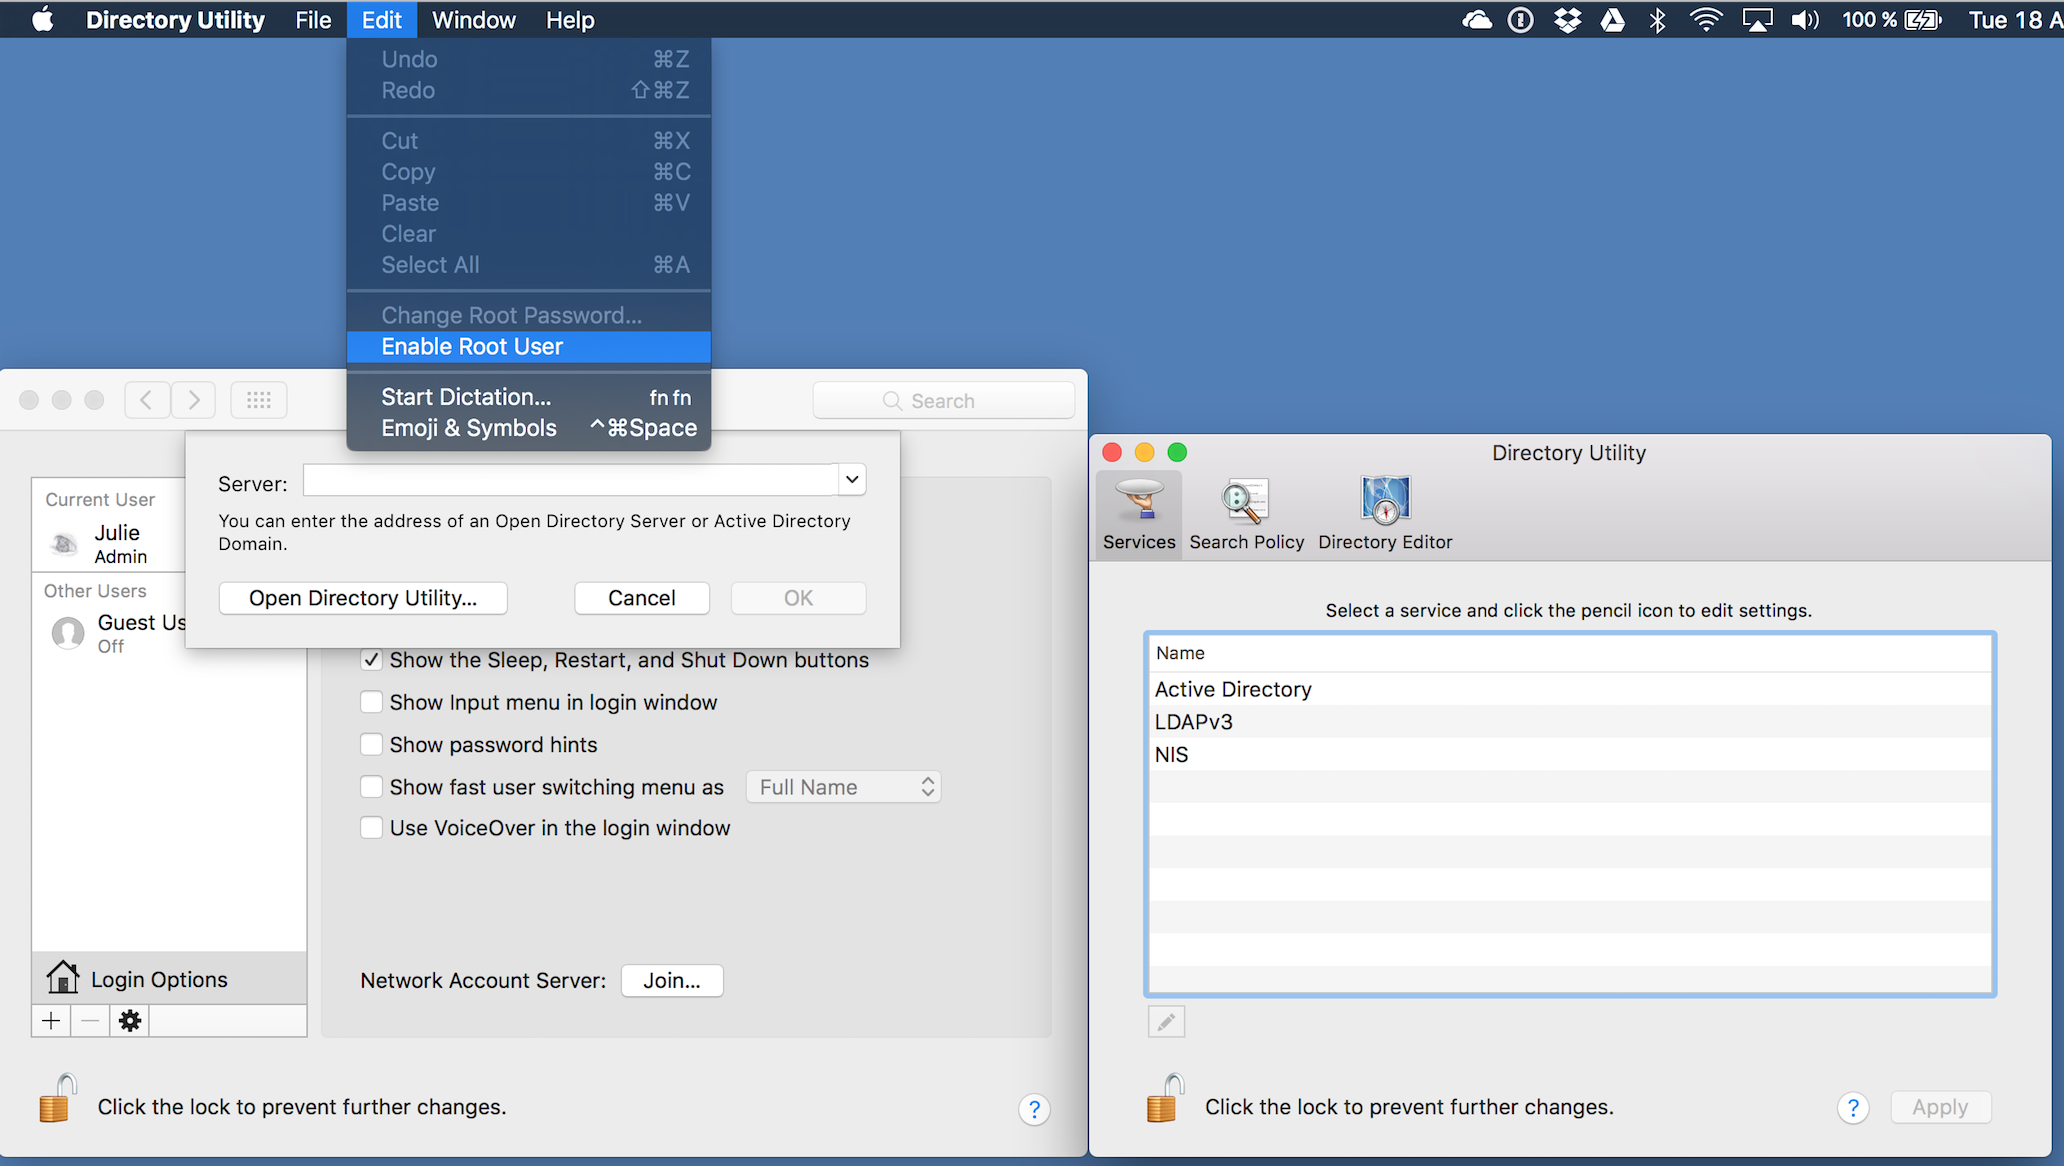Enable Use VoiceOver in the login window
The width and height of the screenshot is (2064, 1166).
point(371,828)
